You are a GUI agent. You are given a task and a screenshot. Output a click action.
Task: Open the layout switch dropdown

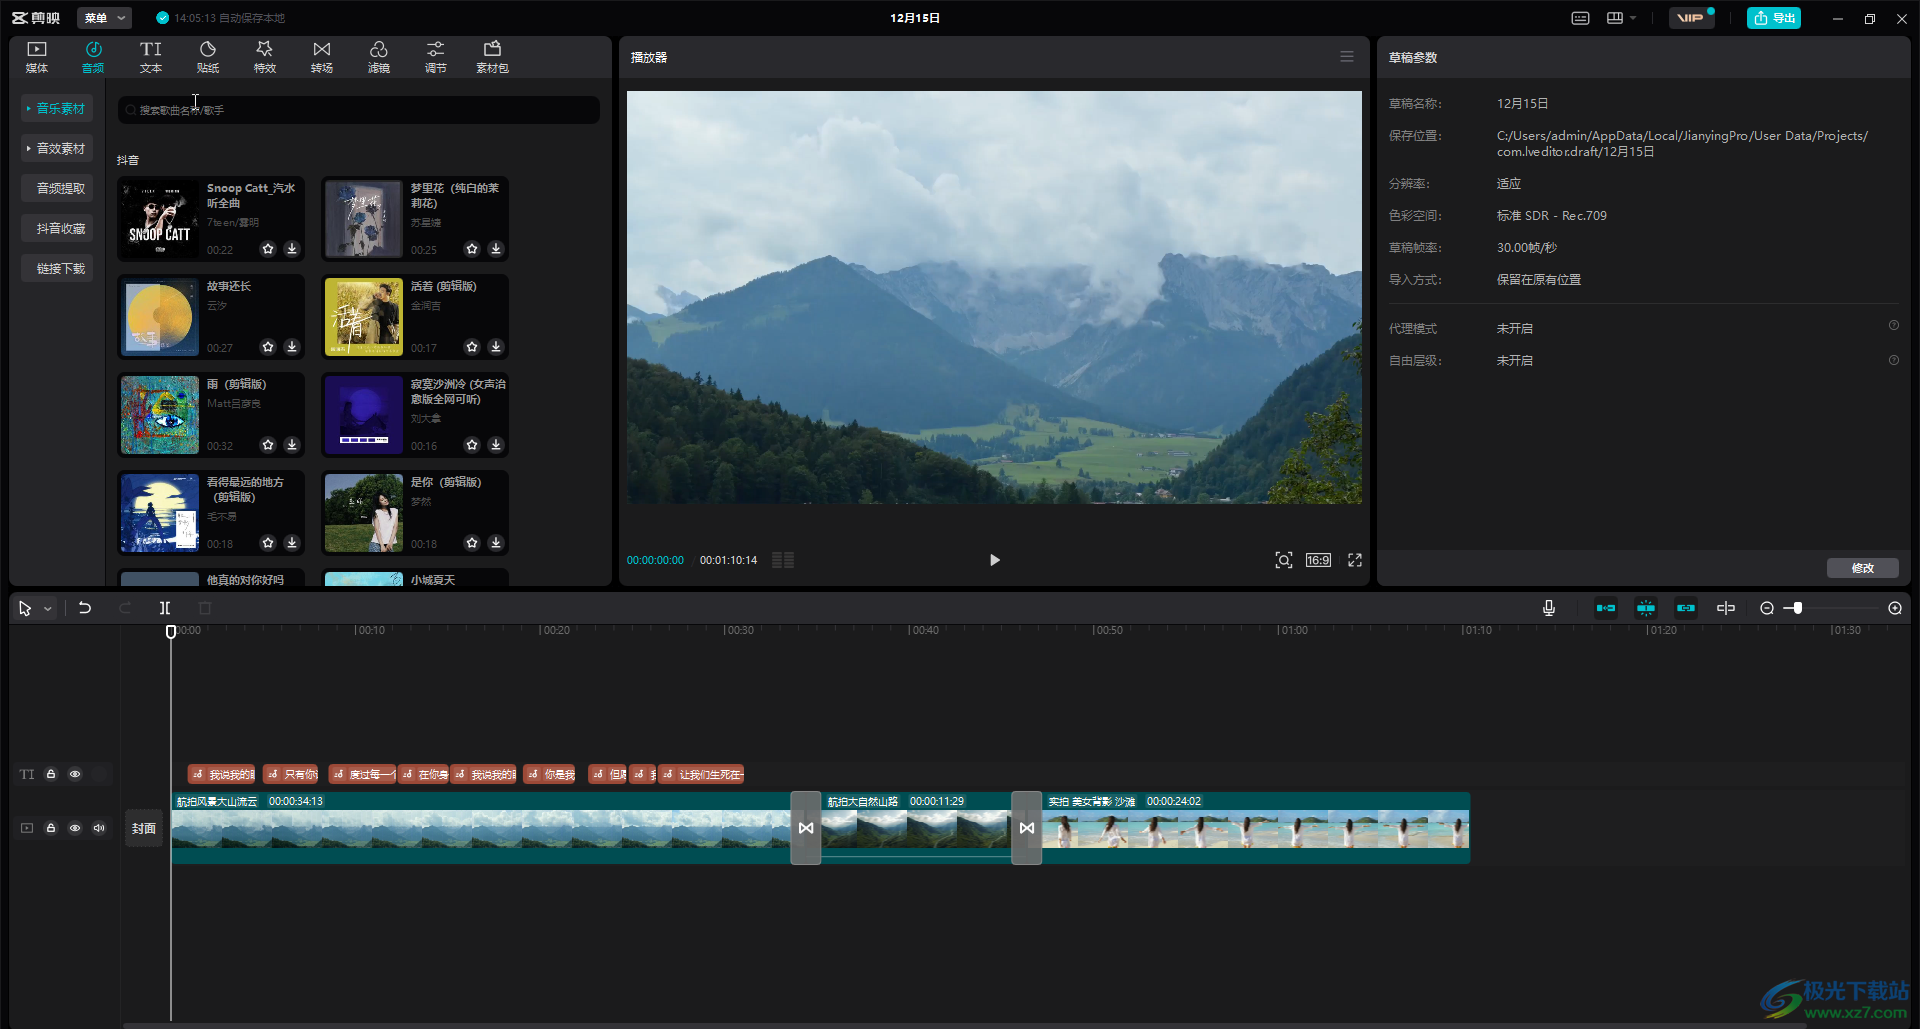[1621, 18]
